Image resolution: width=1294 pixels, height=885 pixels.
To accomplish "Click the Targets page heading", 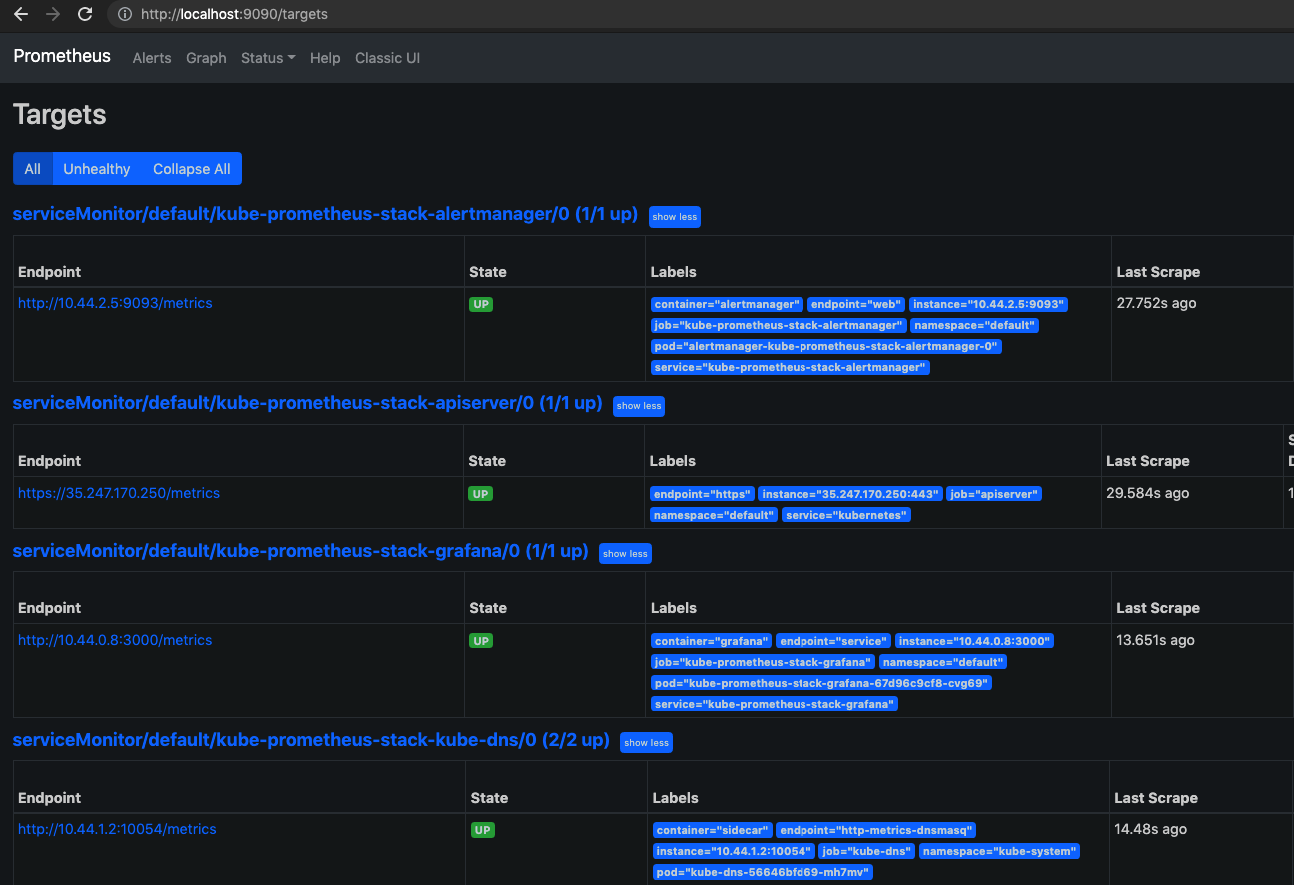I will pyautogui.click(x=60, y=115).
